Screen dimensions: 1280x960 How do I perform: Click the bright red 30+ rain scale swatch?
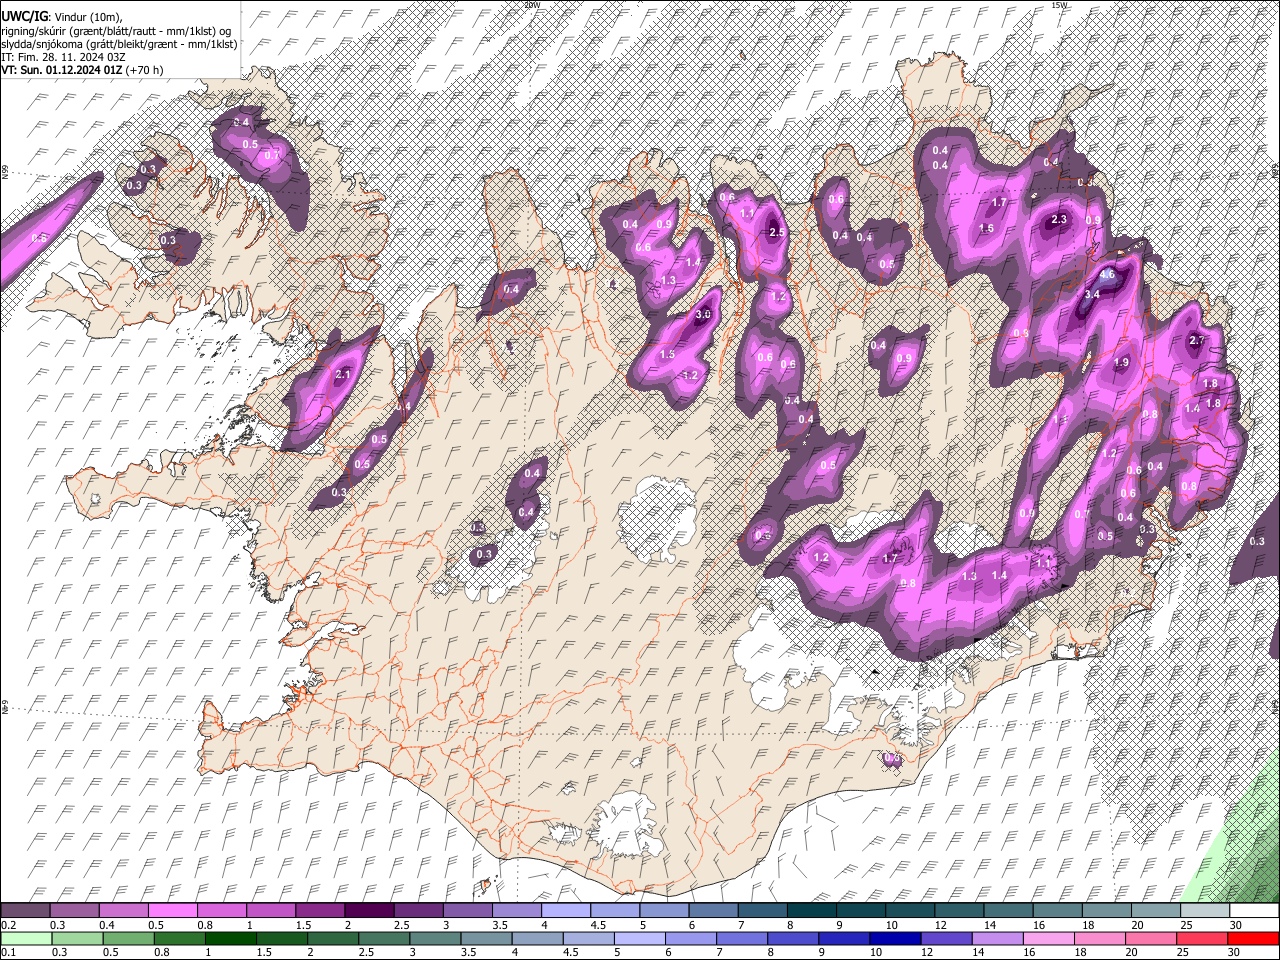point(1254,938)
